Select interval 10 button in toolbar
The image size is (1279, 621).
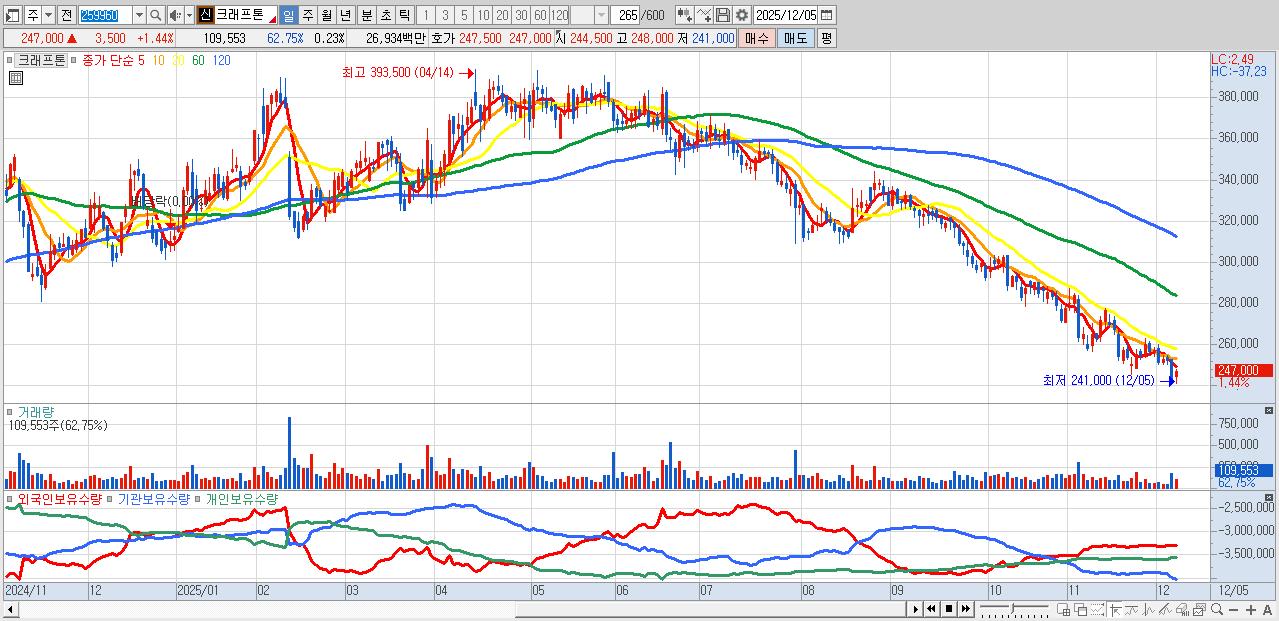(483, 15)
